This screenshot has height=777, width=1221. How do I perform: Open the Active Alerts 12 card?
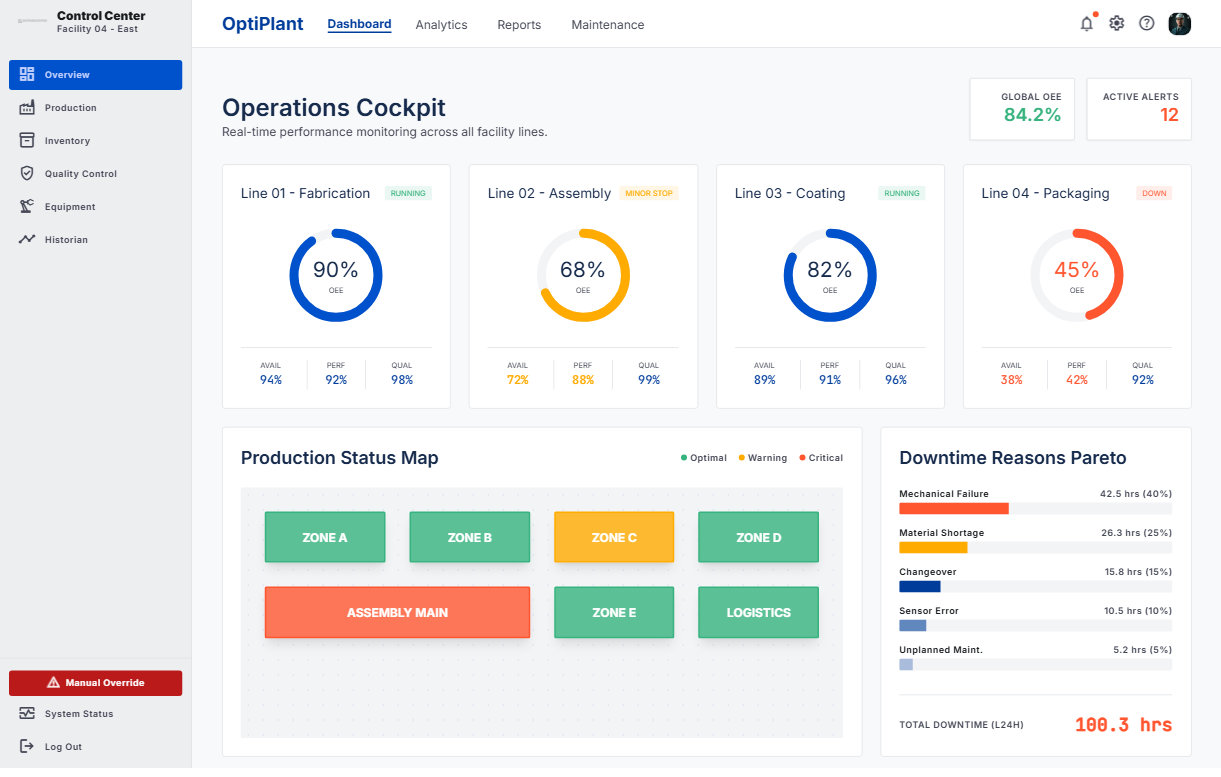point(1139,109)
